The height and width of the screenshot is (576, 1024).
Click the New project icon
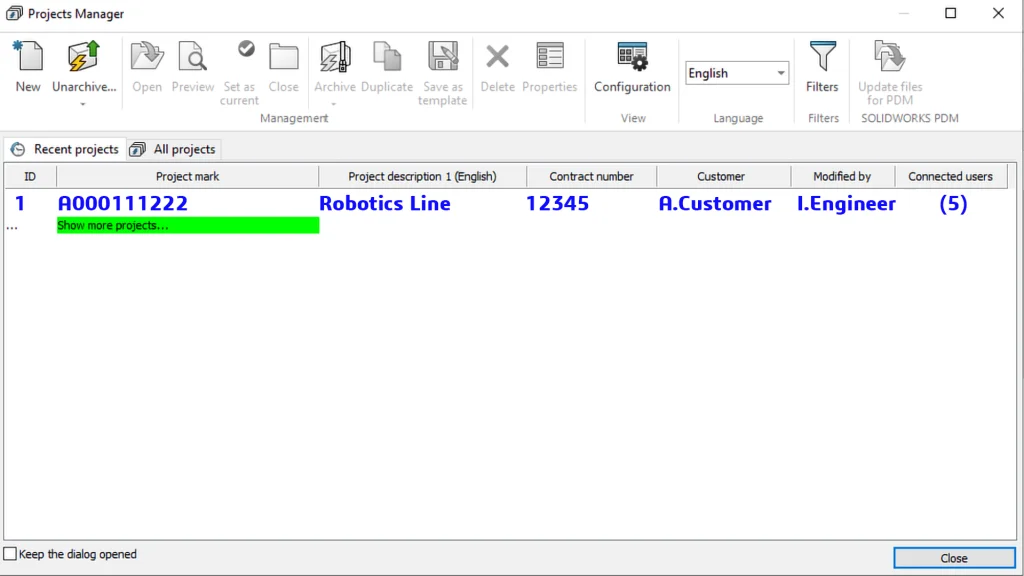click(x=28, y=58)
